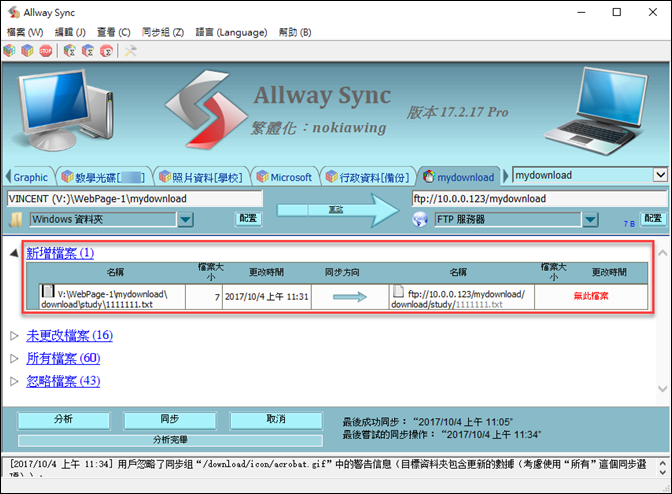672x494 pixels.
Task: Click the desktop computer image
Action: click(65, 110)
